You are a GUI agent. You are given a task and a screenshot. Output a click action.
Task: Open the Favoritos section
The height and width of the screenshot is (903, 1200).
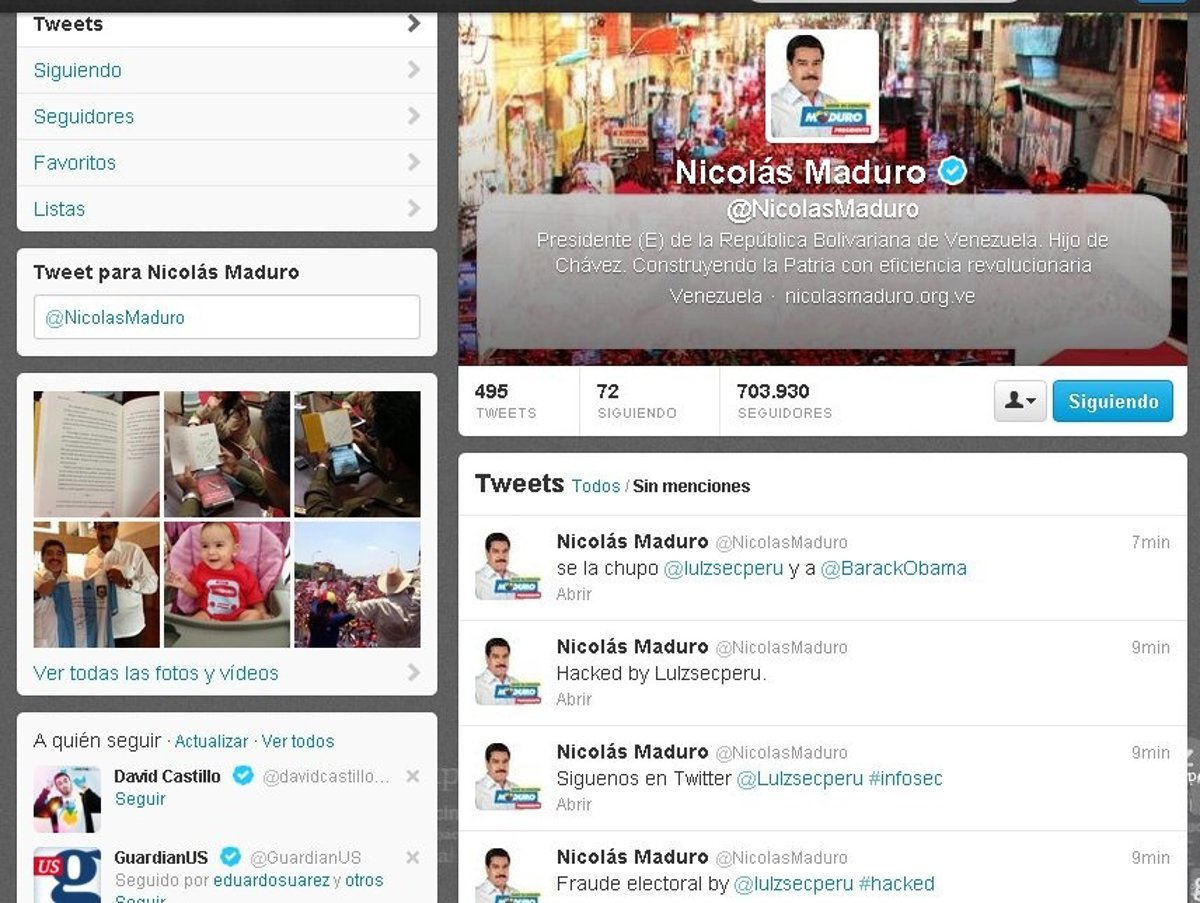[x=226, y=162]
